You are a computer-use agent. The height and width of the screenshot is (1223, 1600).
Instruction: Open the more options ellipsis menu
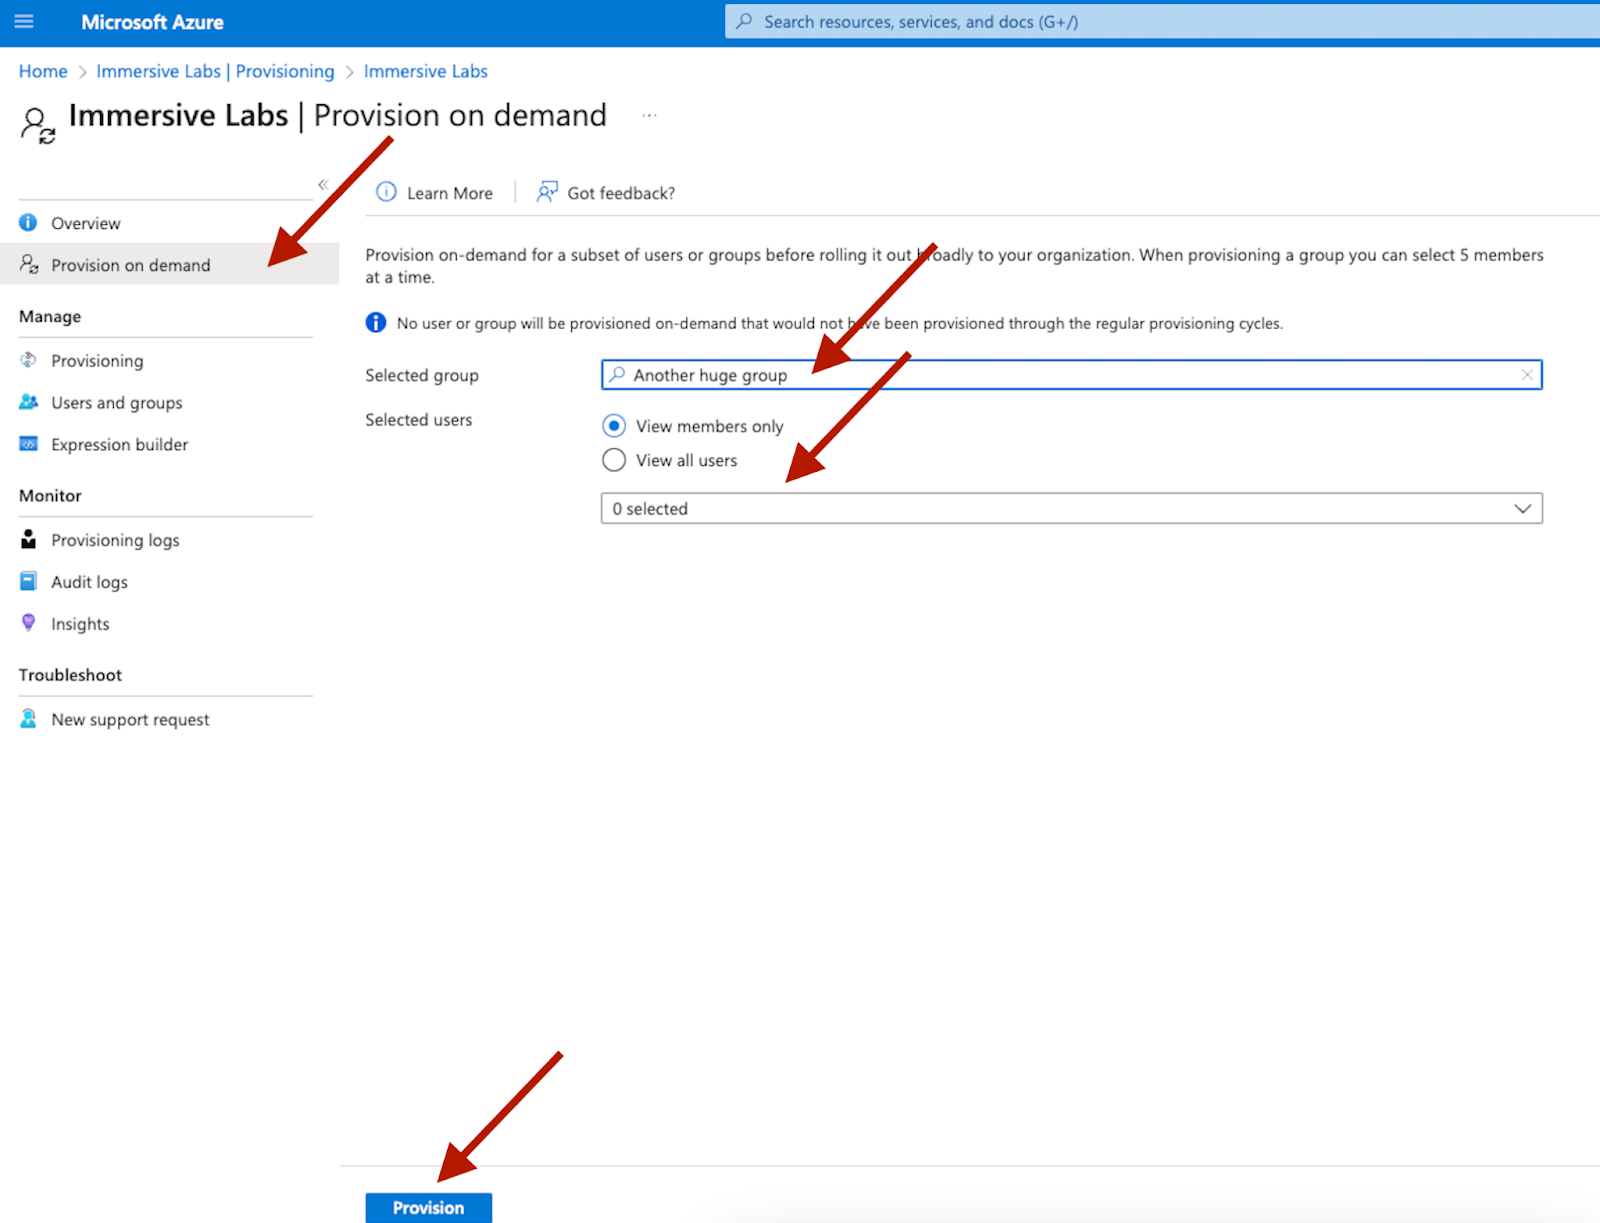[x=649, y=116]
